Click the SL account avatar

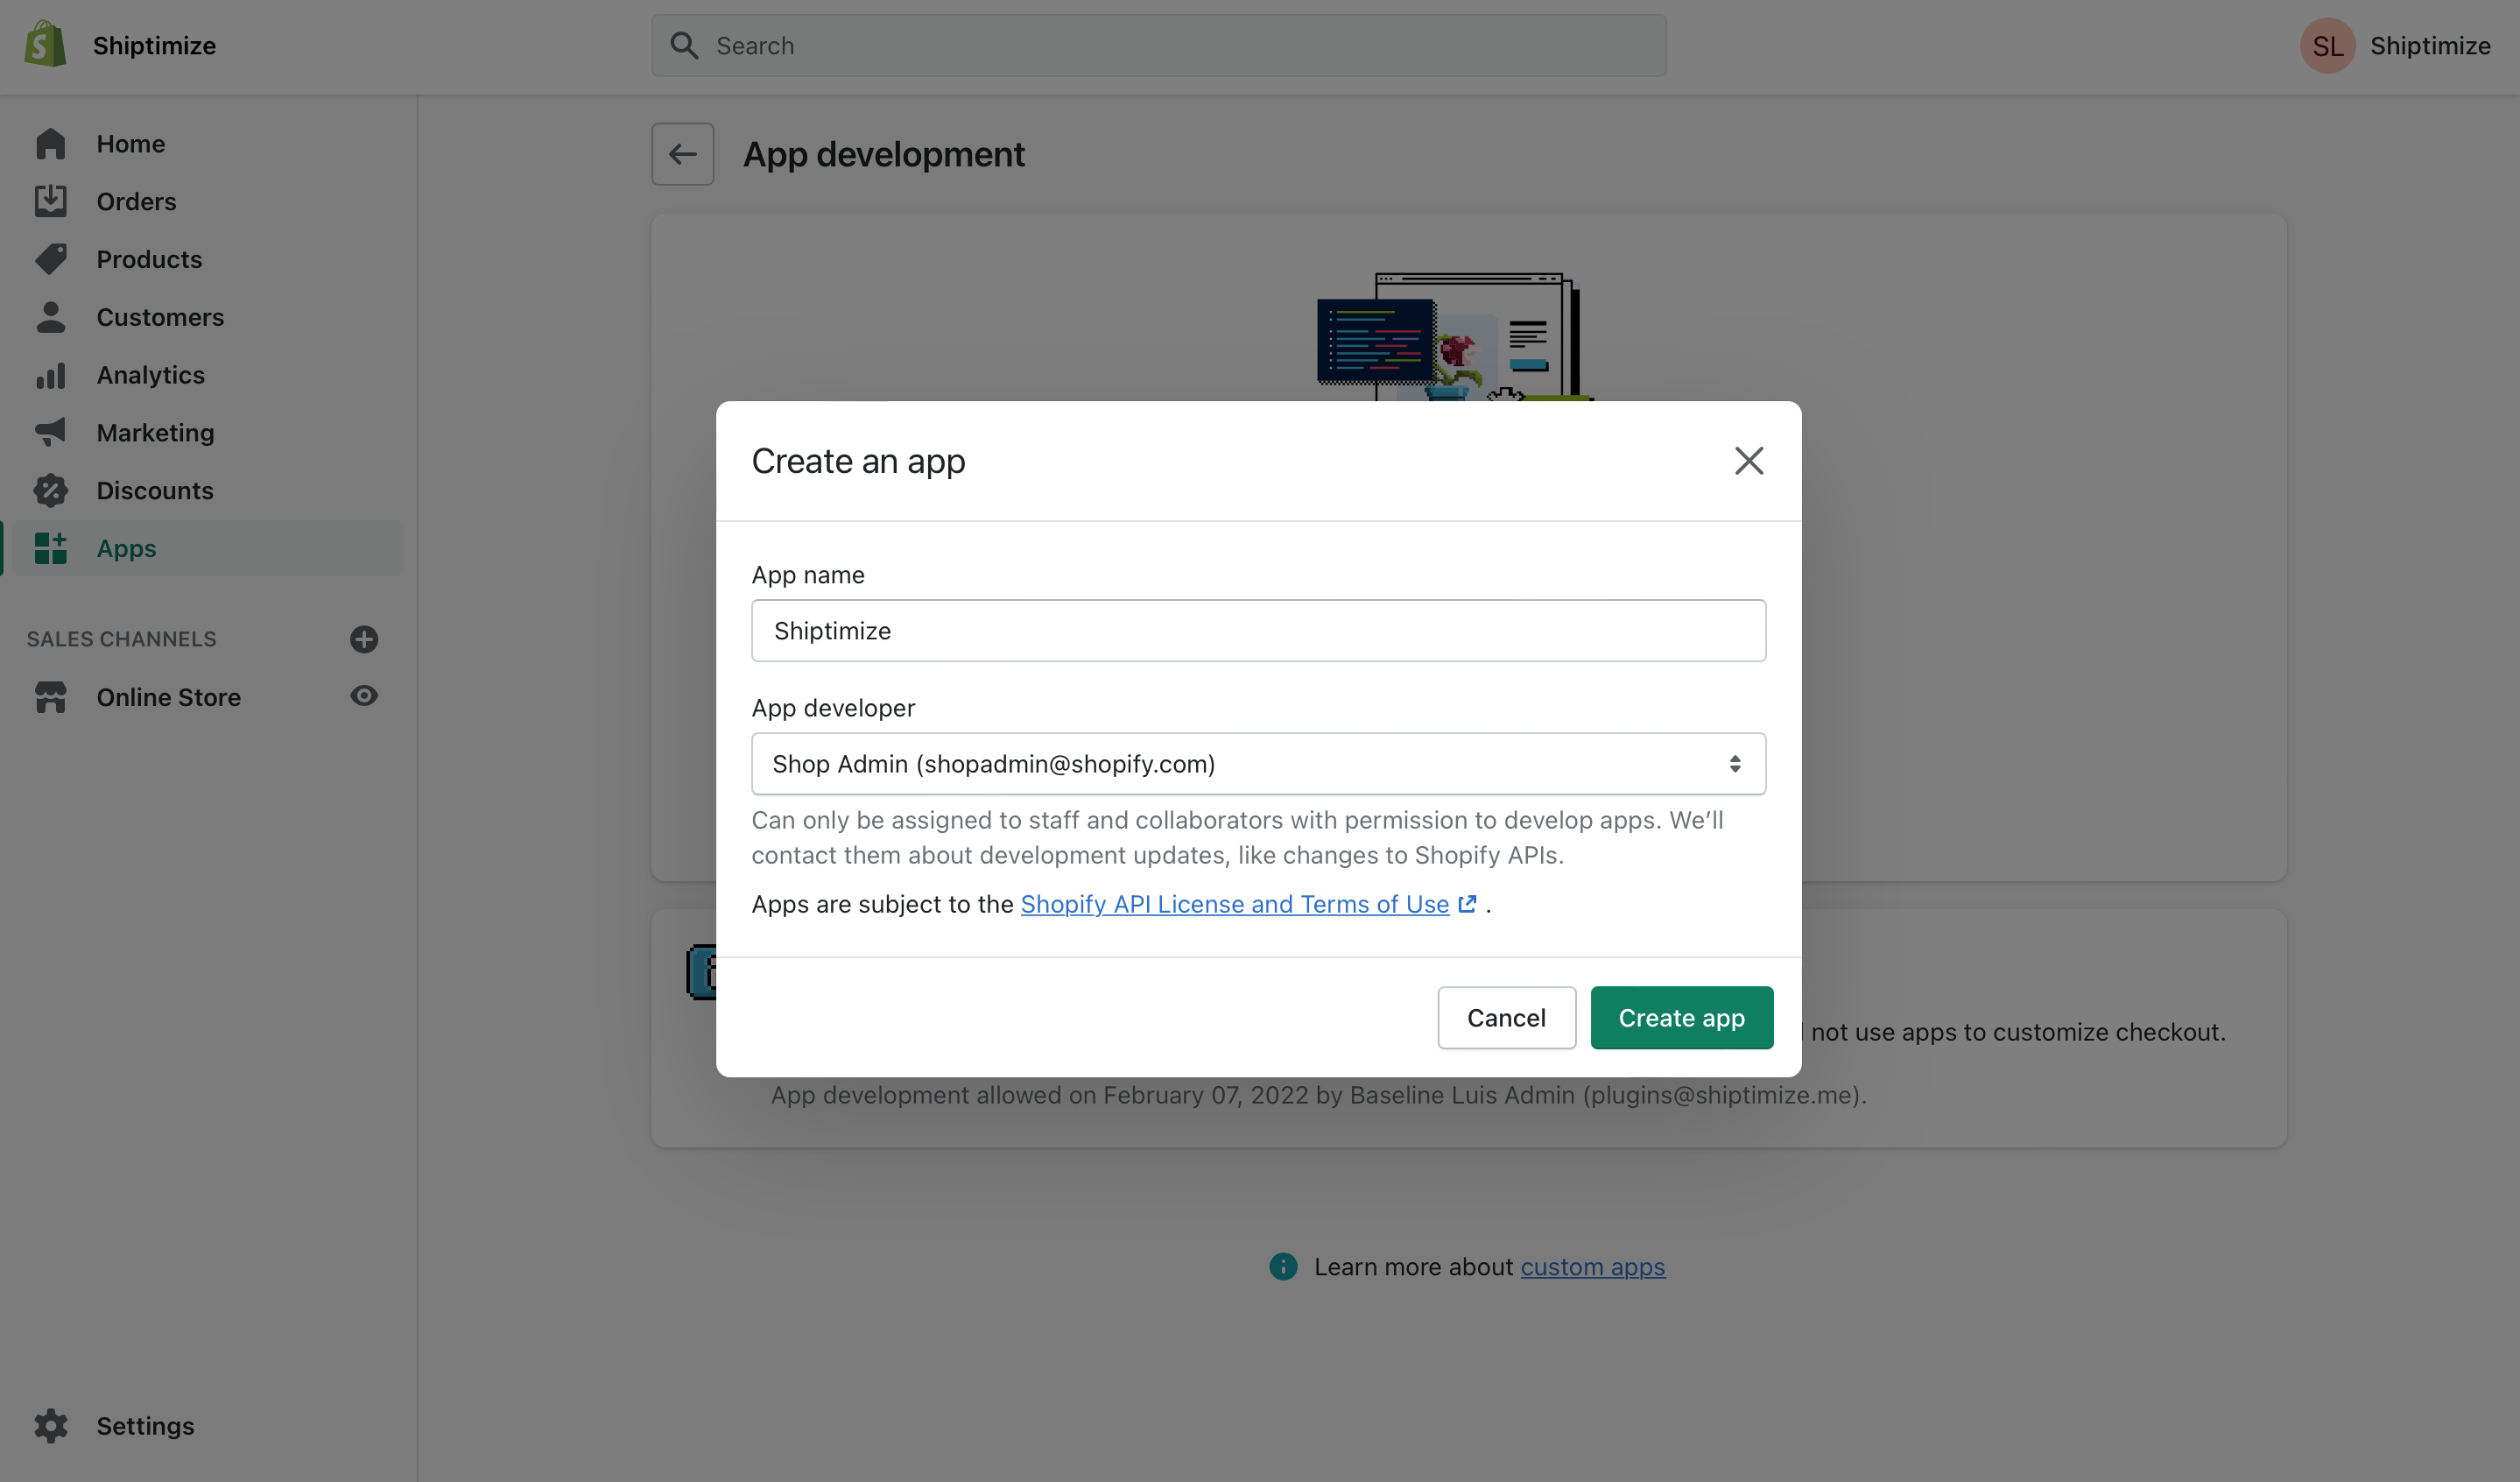click(2328, 45)
